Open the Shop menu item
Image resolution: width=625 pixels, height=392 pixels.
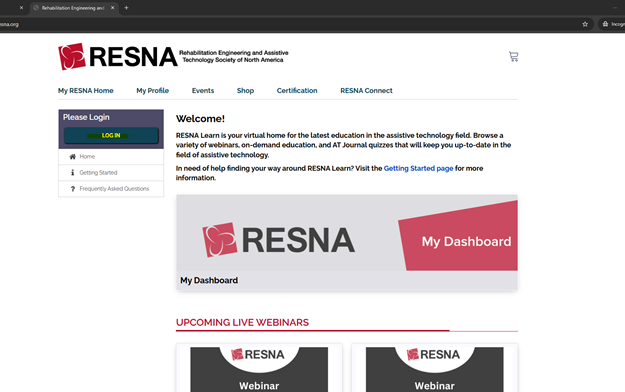[246, 91]
